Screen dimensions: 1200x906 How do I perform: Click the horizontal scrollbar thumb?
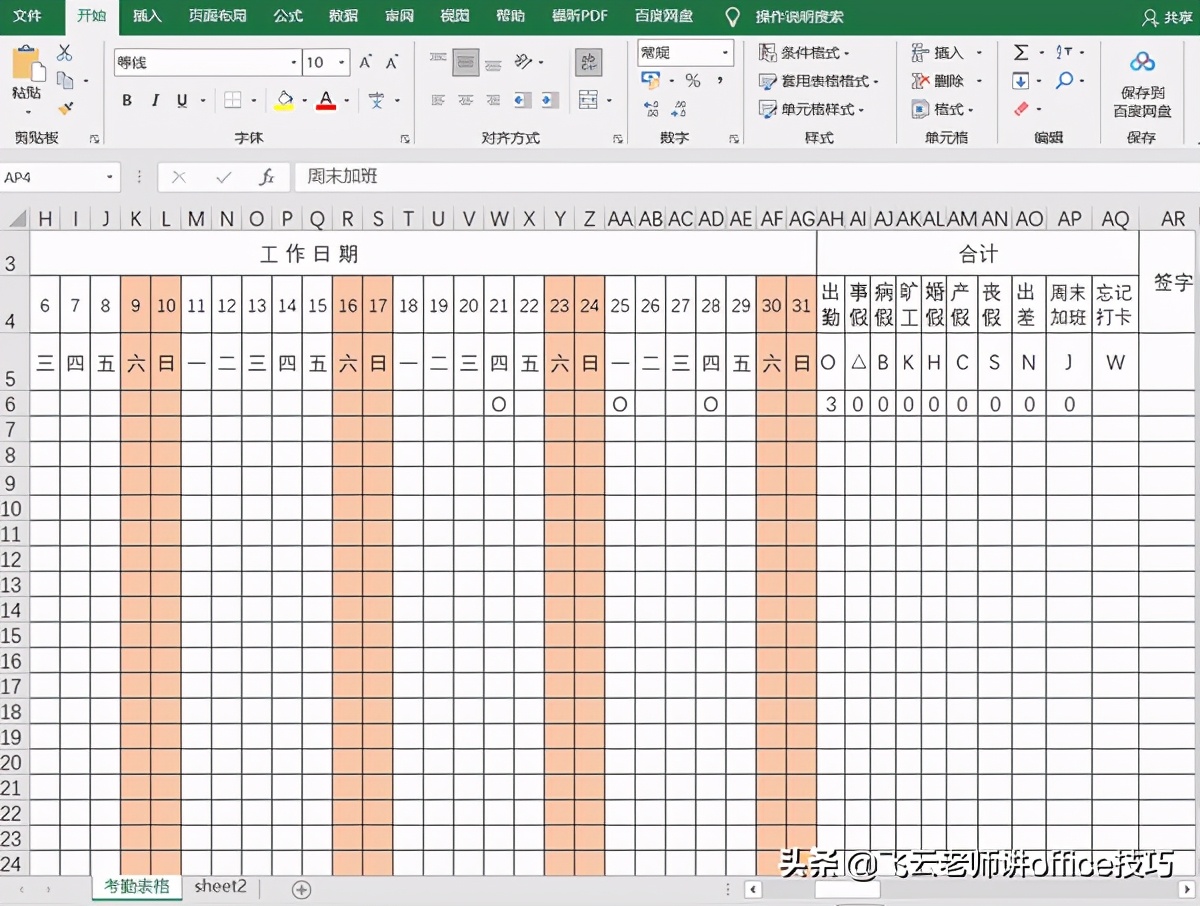click(847, 889)
